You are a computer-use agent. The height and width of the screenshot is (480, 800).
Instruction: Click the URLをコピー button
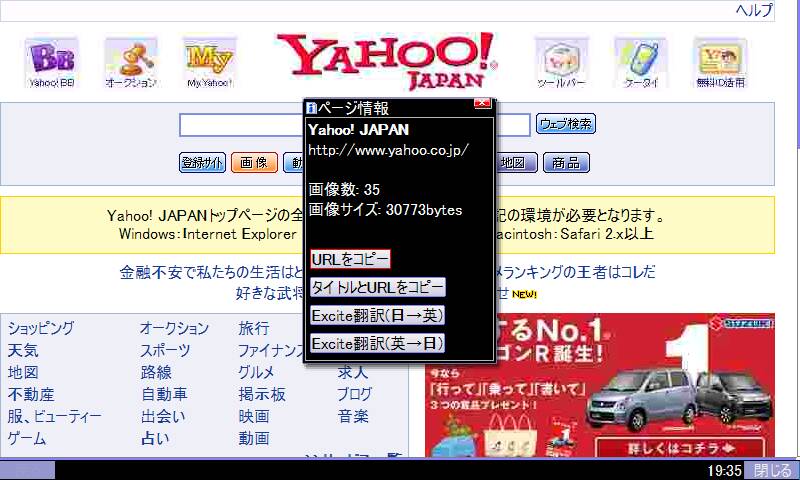[350, 259]
